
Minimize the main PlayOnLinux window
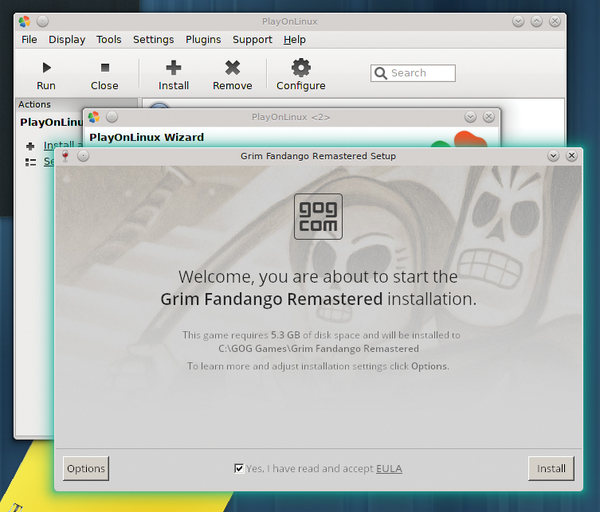point(518,21)
